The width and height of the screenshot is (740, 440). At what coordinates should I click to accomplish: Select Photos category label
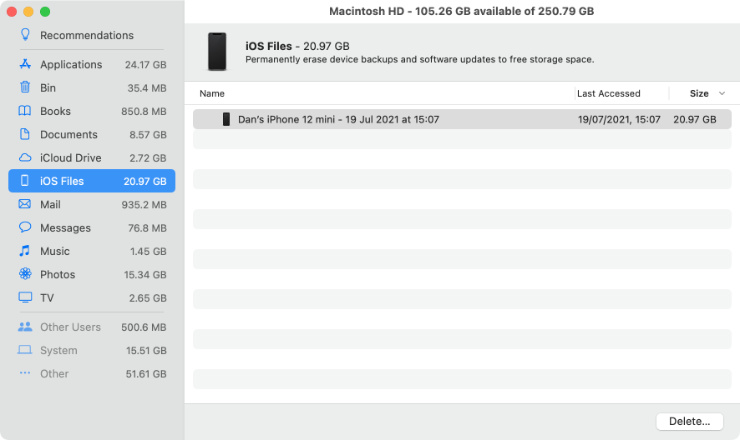pos(58,274)
